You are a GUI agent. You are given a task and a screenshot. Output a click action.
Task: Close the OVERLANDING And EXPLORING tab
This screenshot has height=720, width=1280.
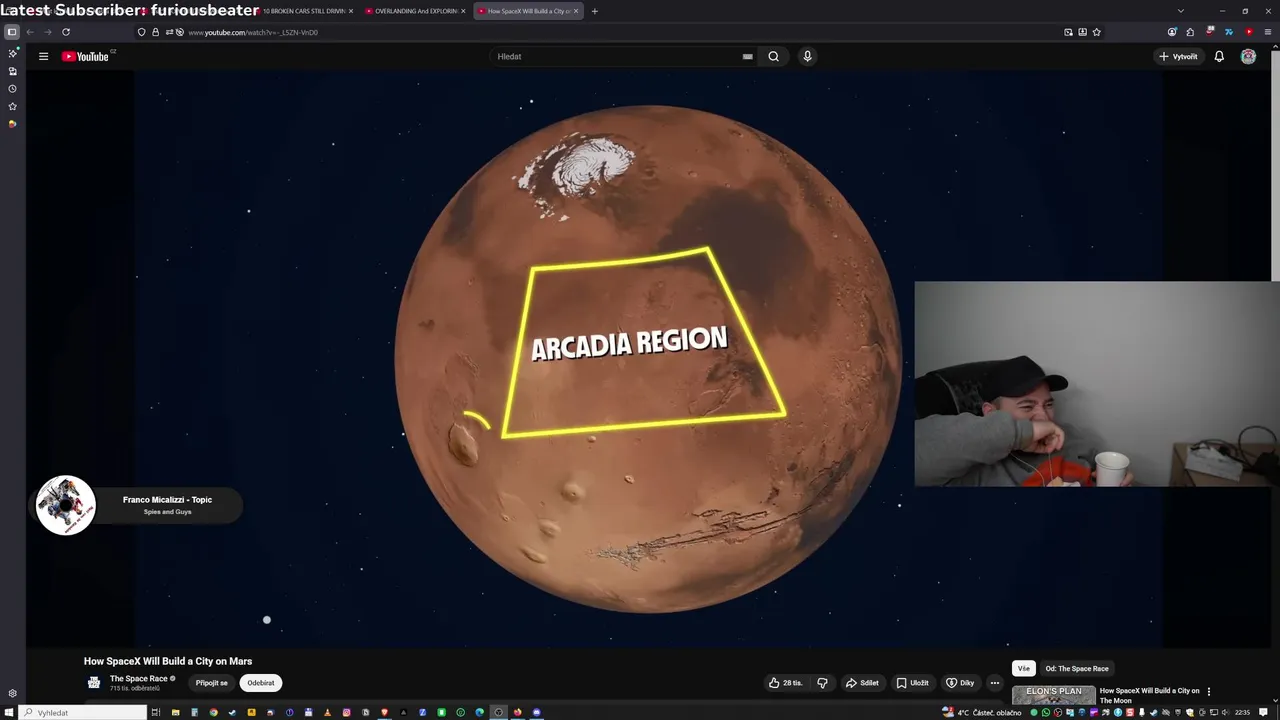click(x=463, y=11)
